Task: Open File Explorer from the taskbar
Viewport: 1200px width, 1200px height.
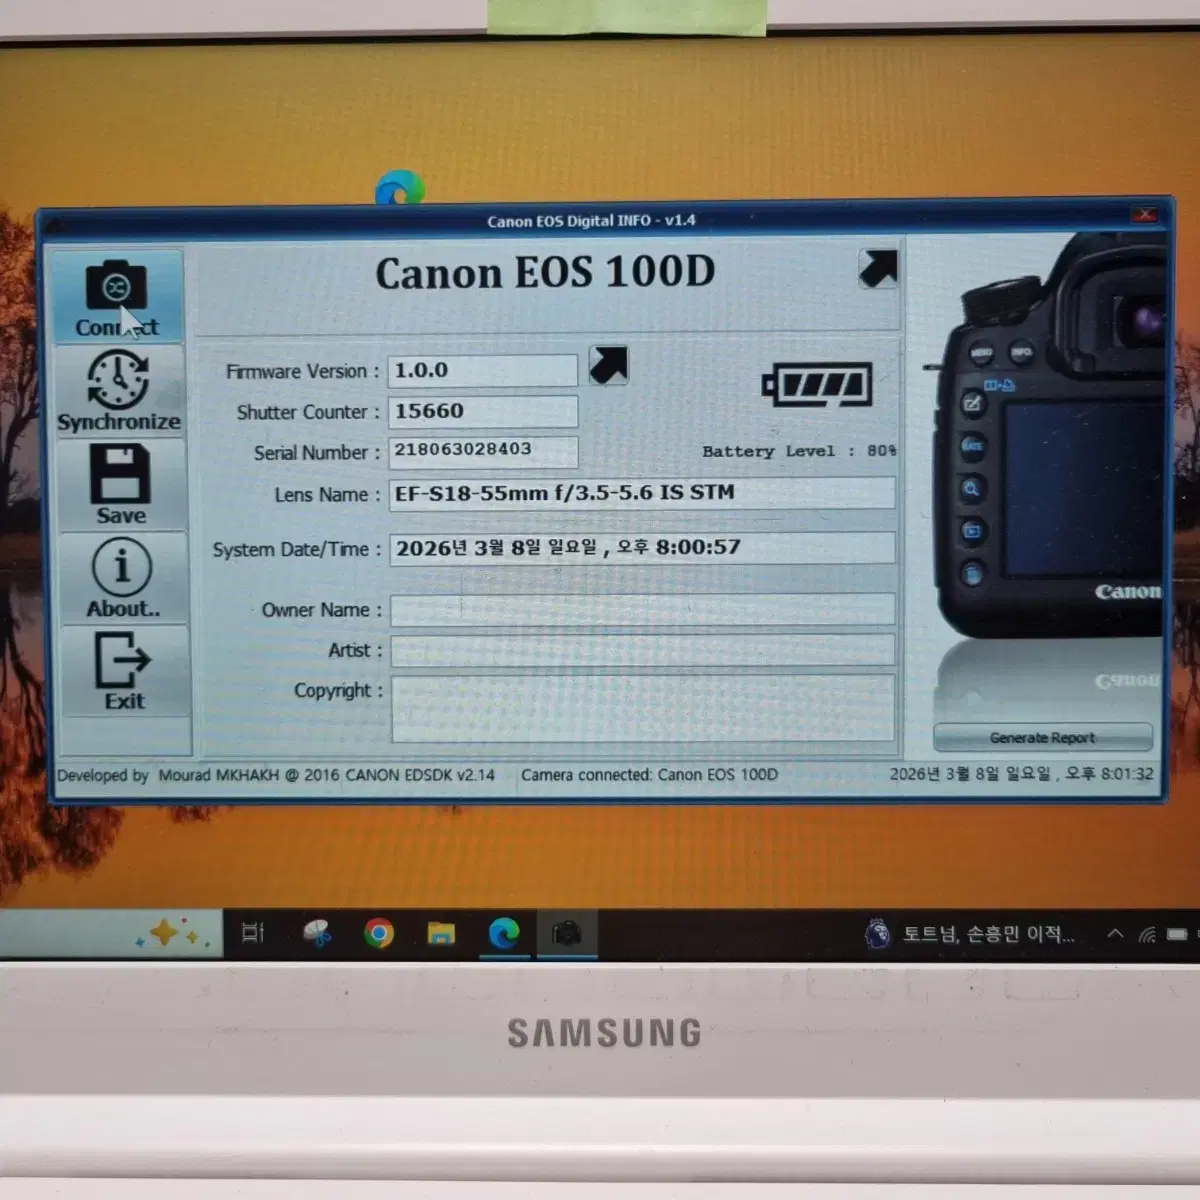Action: click(x=441, y=934)
